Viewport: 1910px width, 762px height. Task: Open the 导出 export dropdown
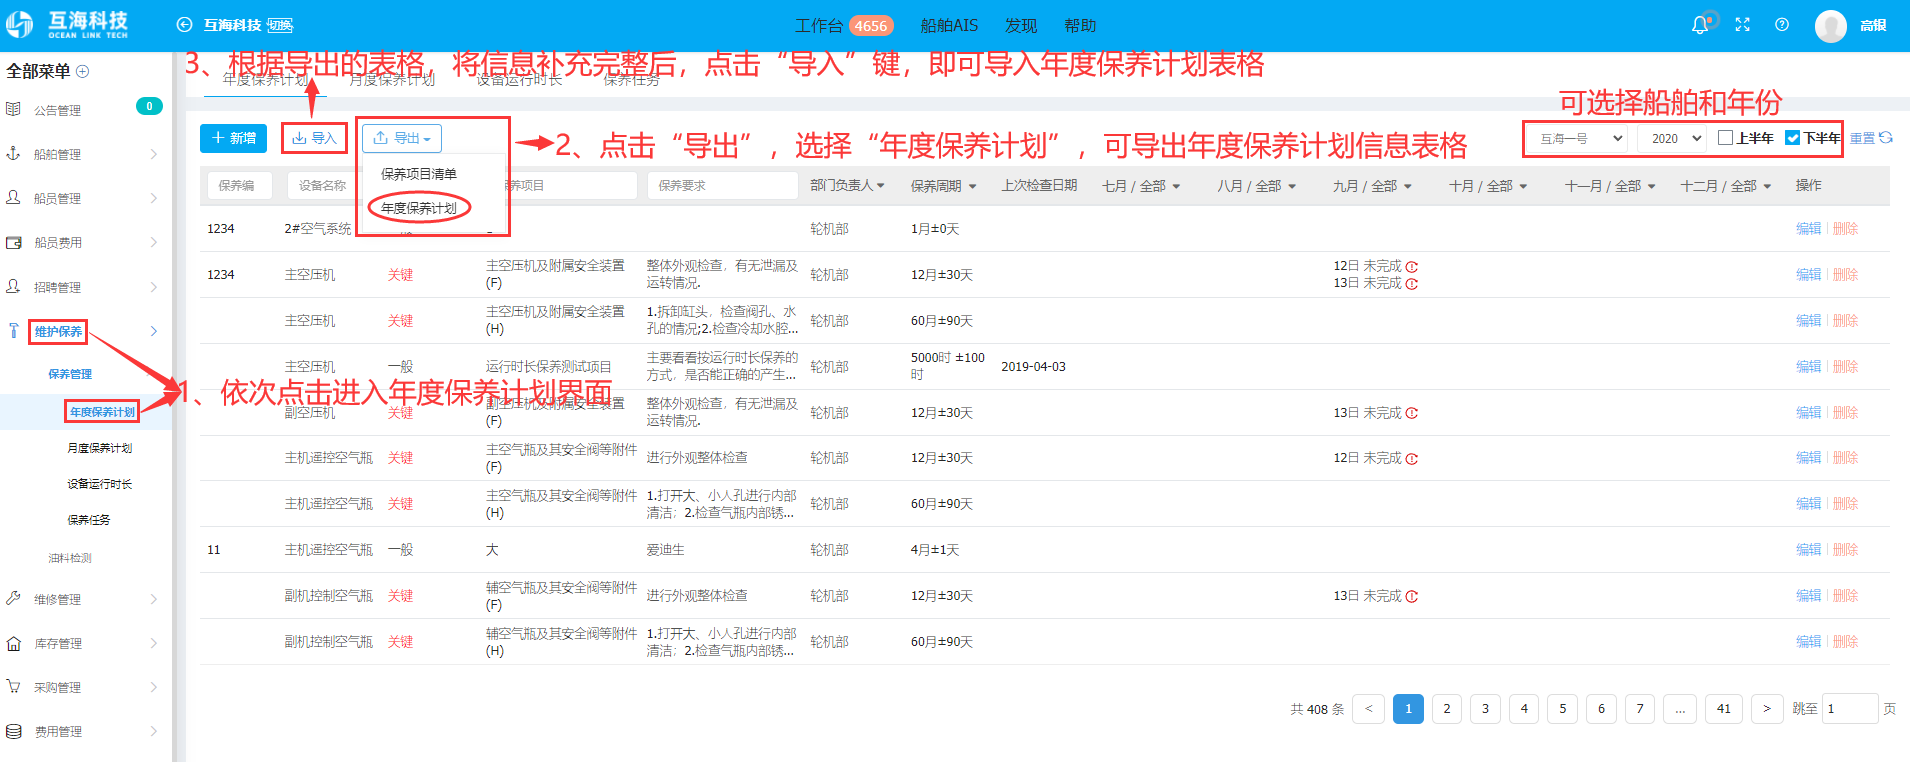click(x=402, y=138)
